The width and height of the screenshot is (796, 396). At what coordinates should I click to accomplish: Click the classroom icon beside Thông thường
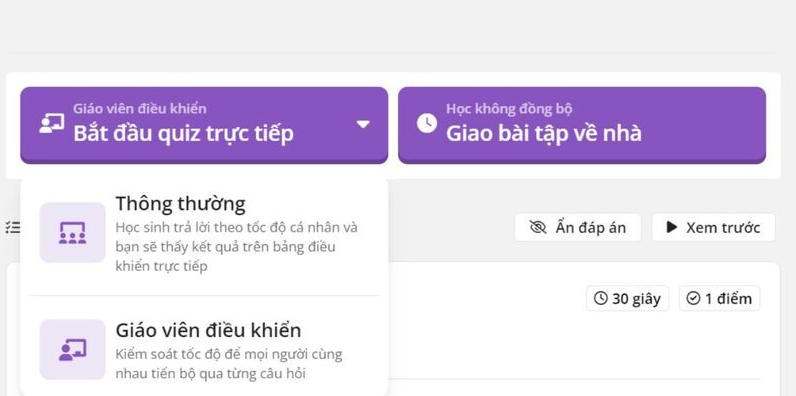tap(73, 233)
